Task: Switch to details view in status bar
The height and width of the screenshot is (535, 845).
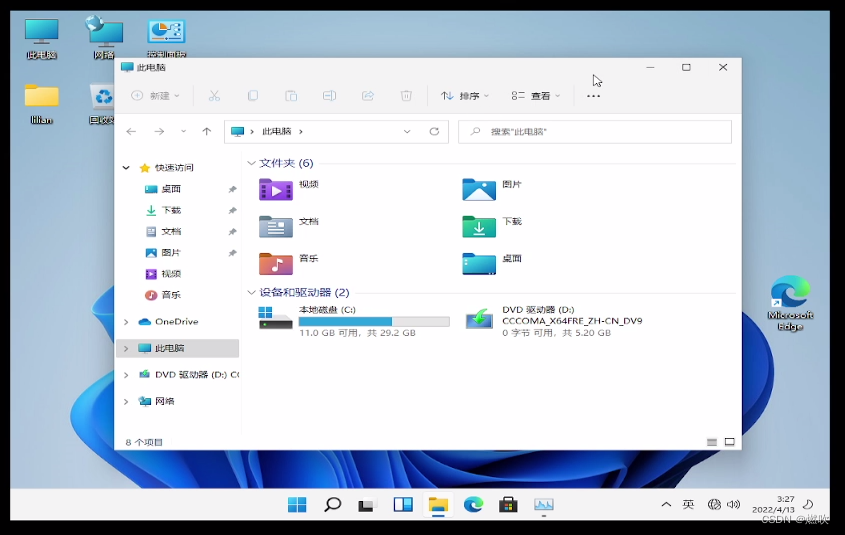Action: (712, 442)
